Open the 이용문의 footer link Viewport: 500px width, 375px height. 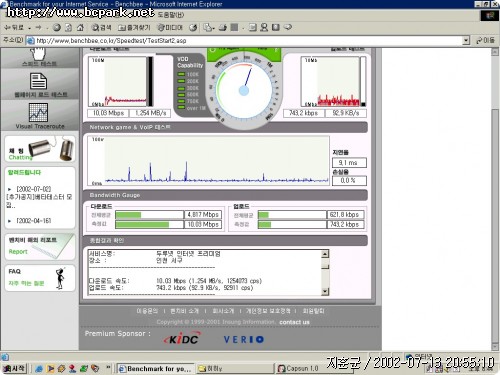[147, 311]
